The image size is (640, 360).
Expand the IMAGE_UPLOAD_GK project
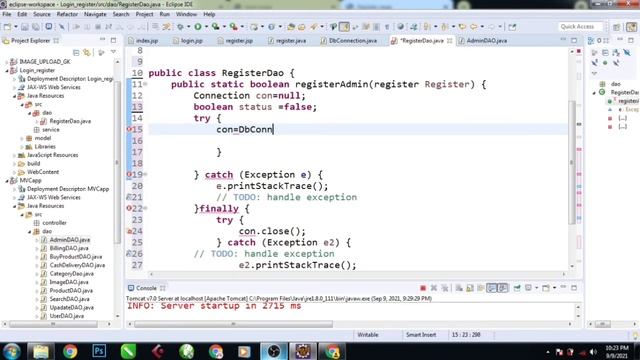7,62
